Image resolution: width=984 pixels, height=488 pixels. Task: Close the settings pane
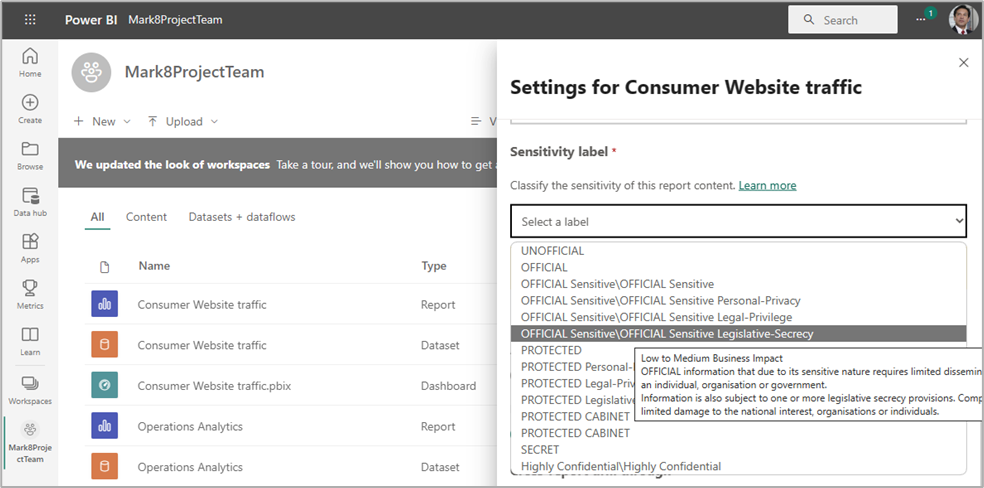click(x=964, y=62)
